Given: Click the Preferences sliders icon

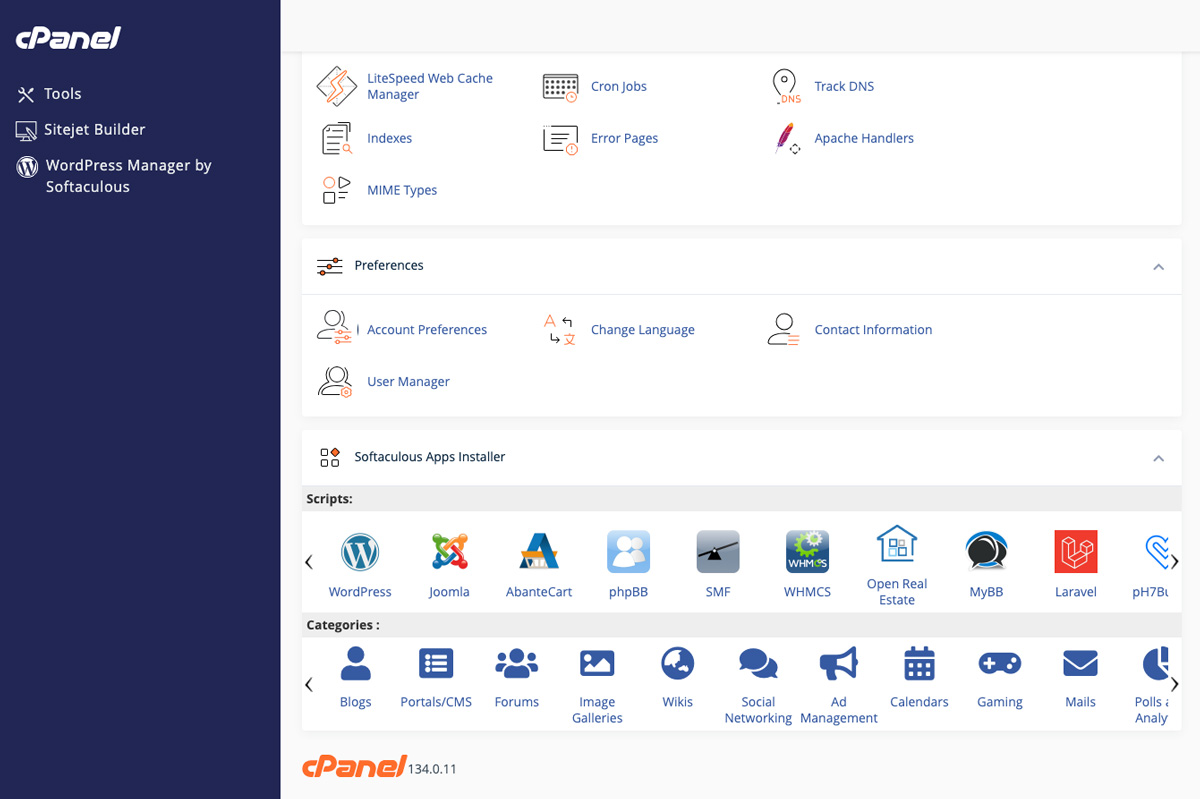Looking at the screenshot, I should (329, 266).
